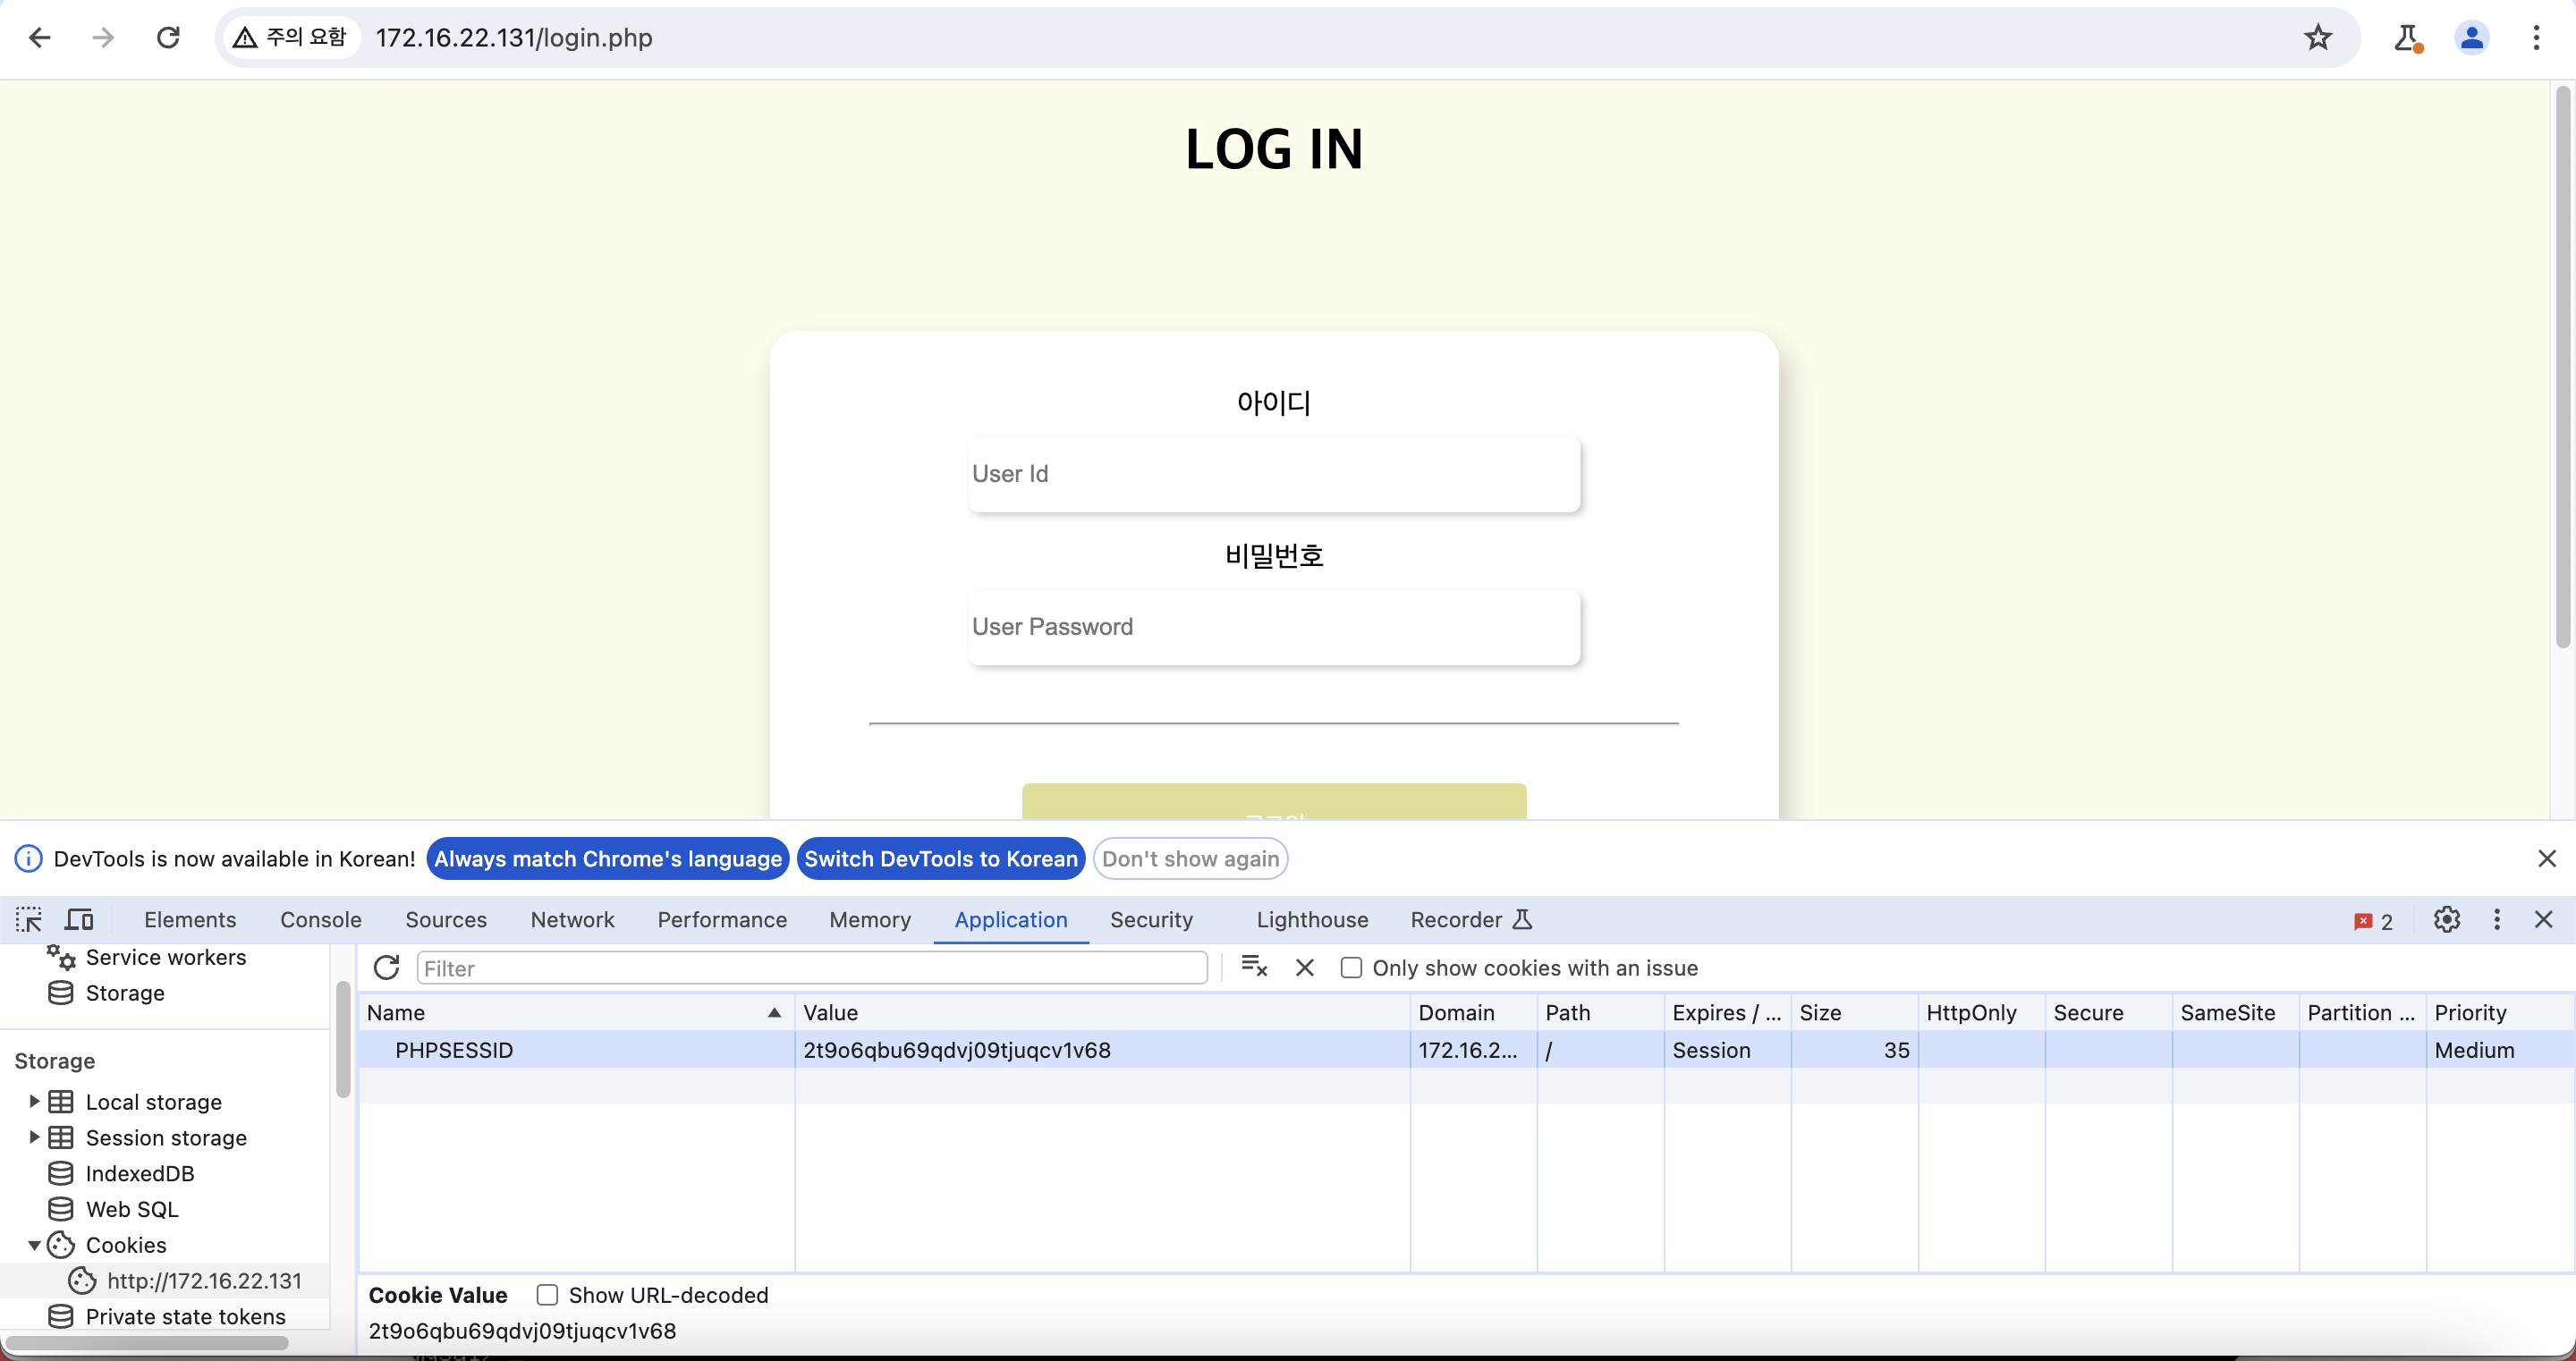This screenshot has height=1361, width=2576.
Task: Open DevTools settings gear
Action: click(2446, 919)
